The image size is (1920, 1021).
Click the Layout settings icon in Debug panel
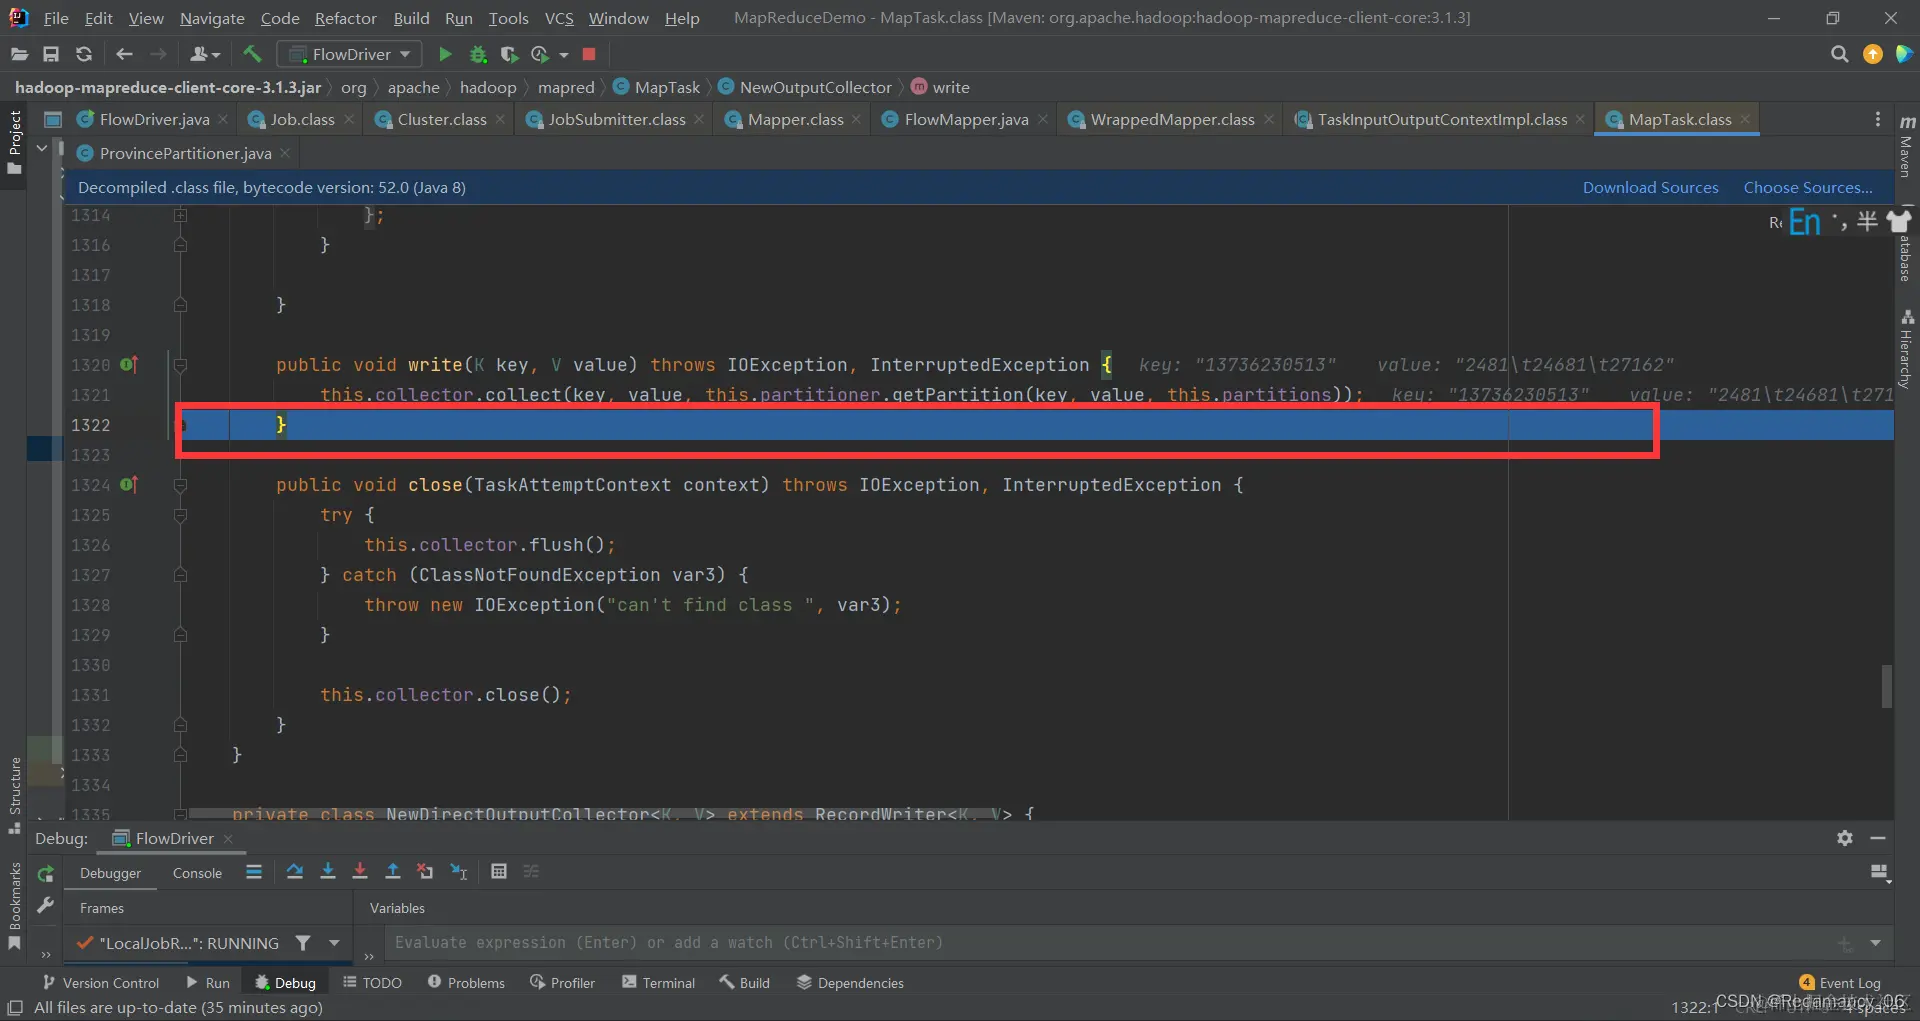[x=1880, y=873]
